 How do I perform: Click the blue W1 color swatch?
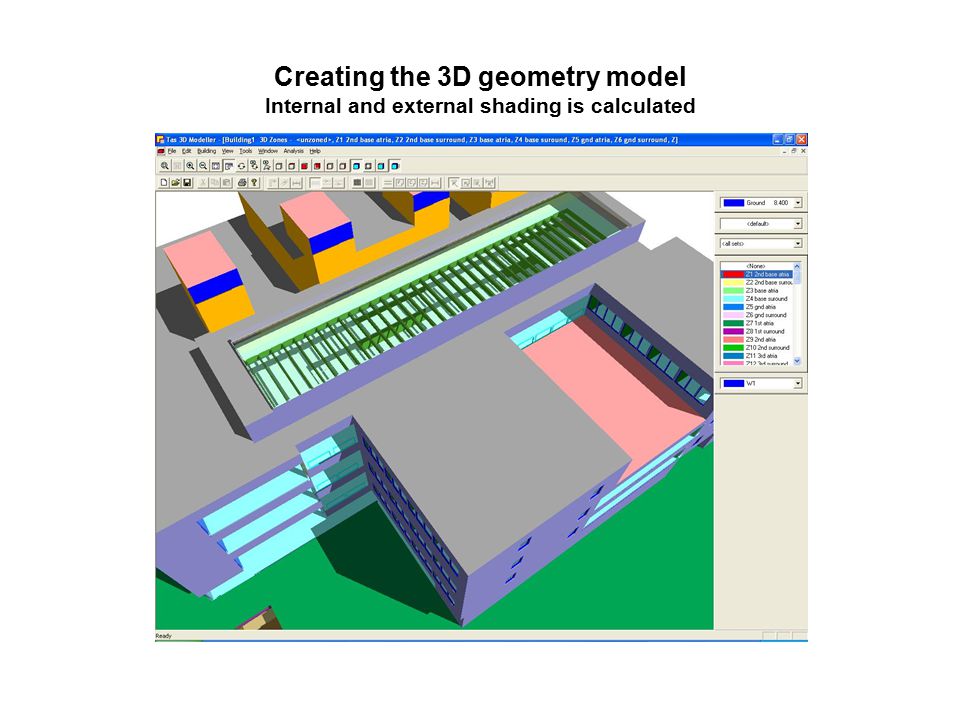pyautogui.click(x=733, y=383)
